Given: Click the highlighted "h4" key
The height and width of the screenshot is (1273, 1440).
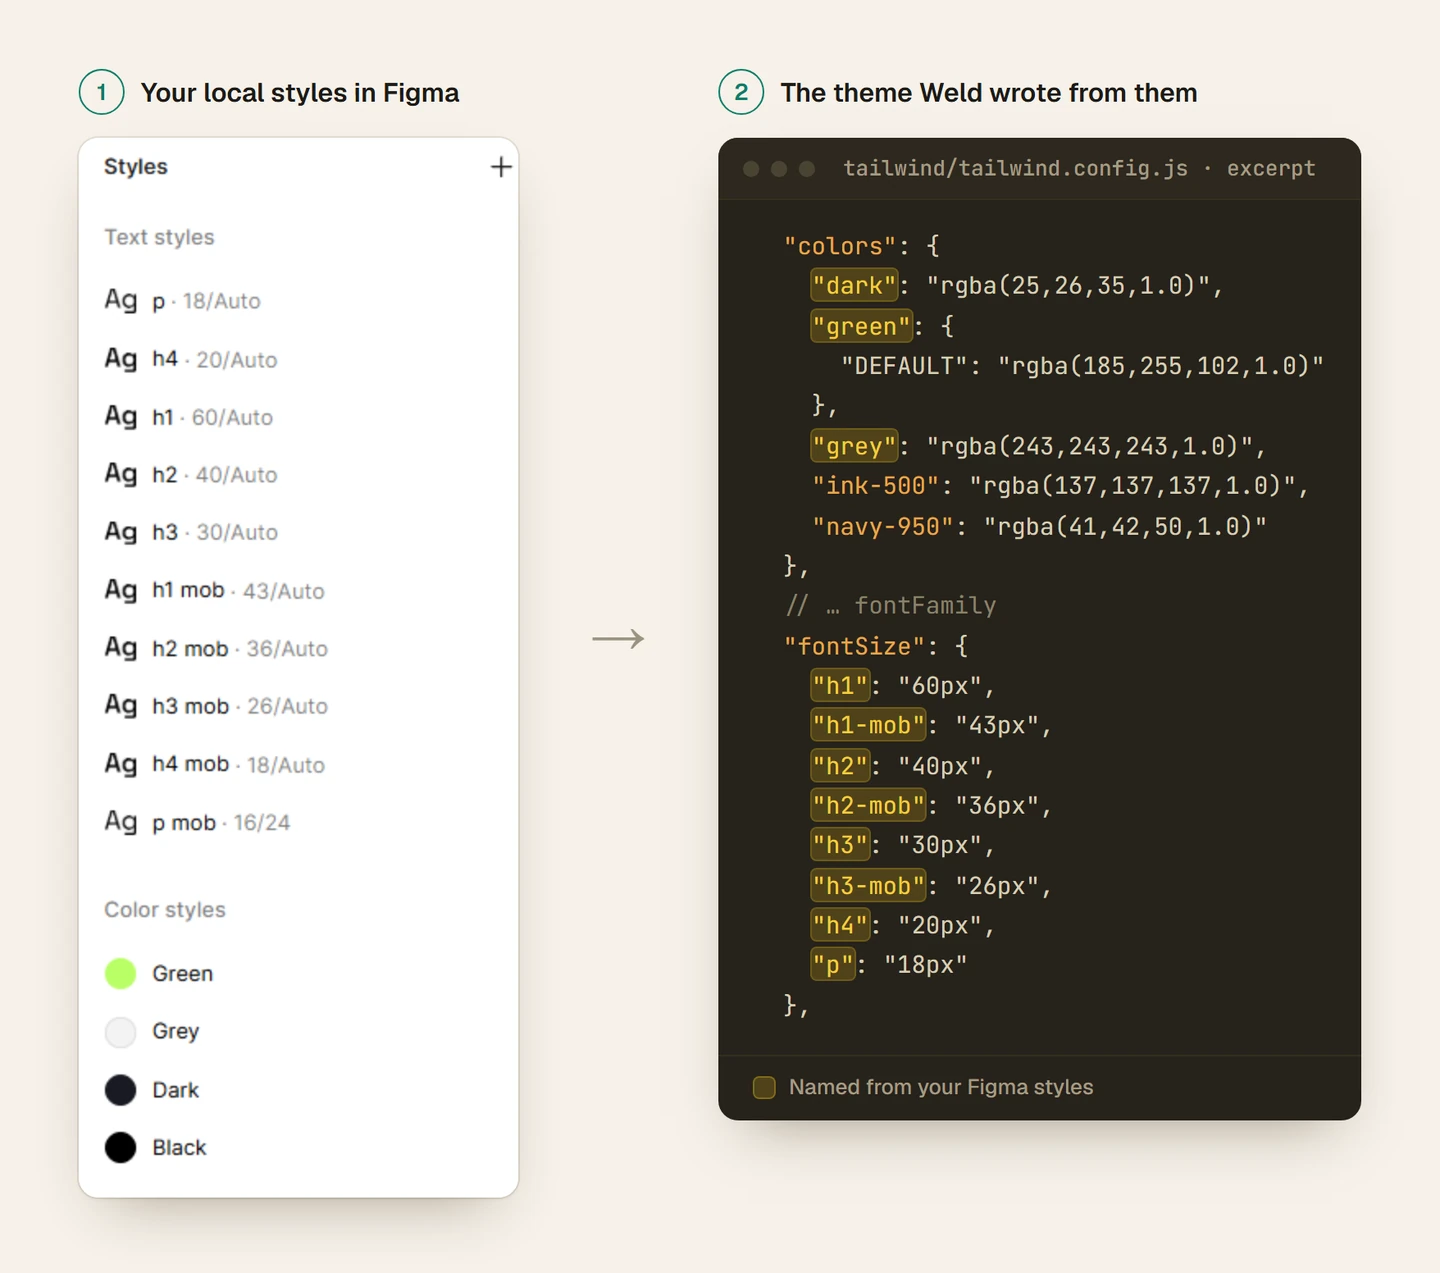Looking at the screenshot, I should pos(840,926).
